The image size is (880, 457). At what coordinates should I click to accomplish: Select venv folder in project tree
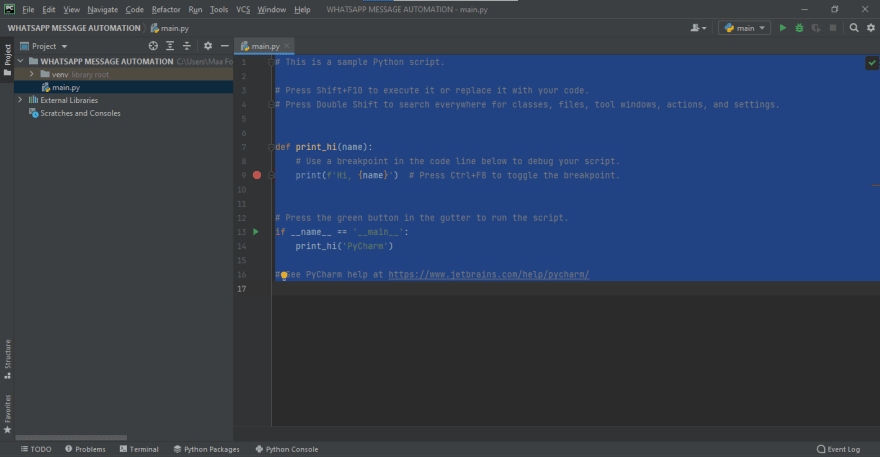(x=60, y=74)
